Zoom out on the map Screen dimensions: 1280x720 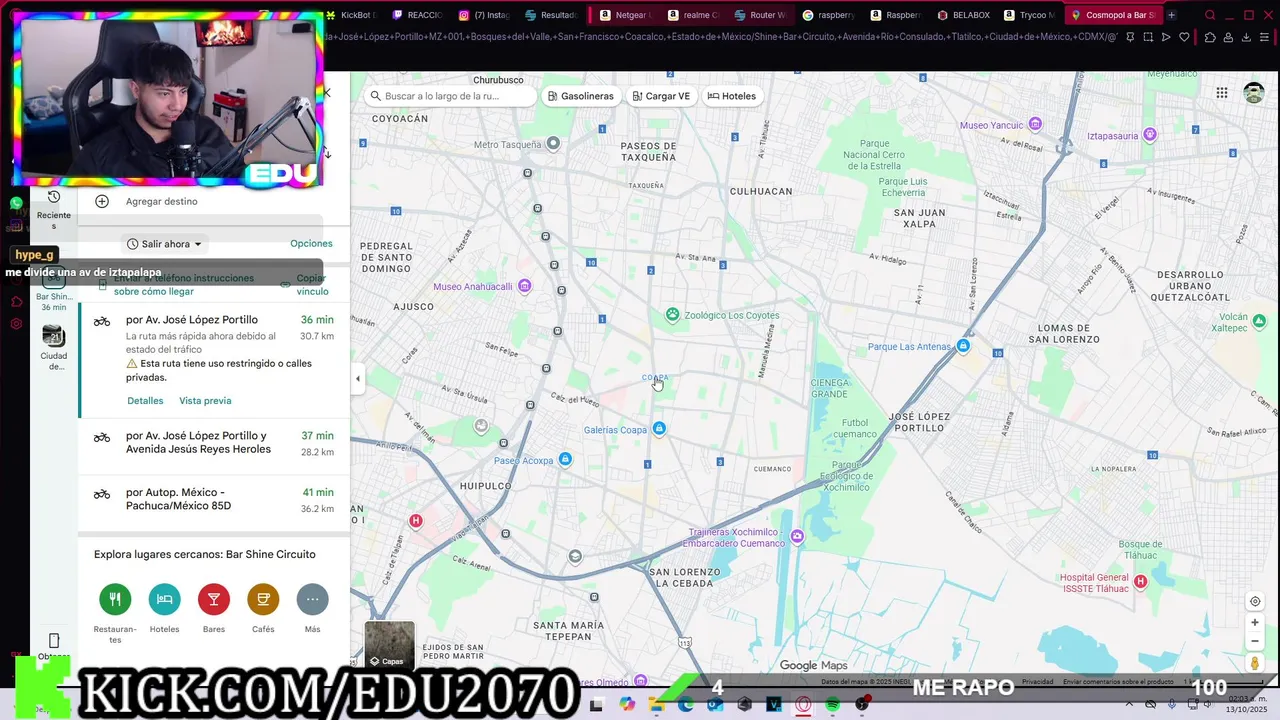(1255, 641)
